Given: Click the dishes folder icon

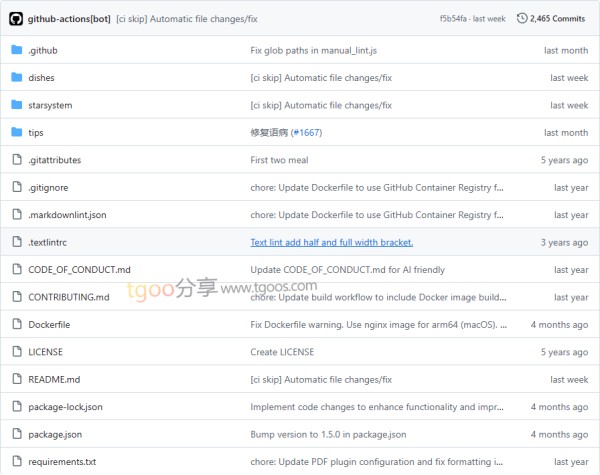Looking at the screenshot, I should (x=17, y=77).
